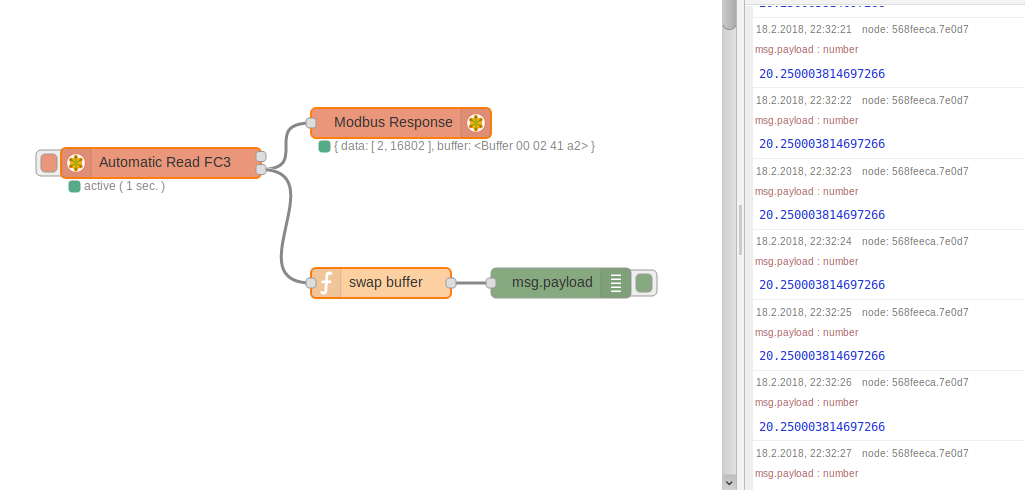Click the debug timestamp 18.2.2018, 22:32:25
Screen dimensions: 1025x490
(x=804, y=312)
